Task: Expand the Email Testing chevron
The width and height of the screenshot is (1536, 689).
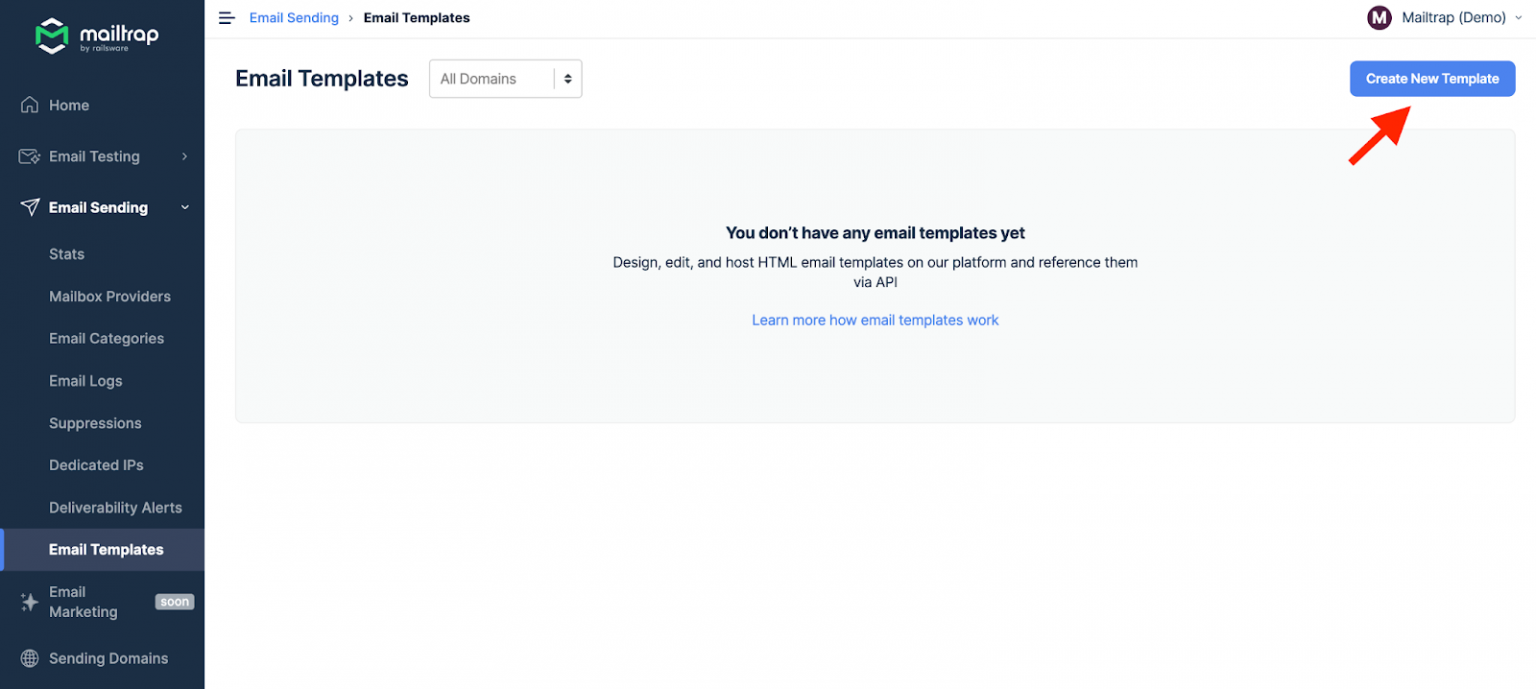Action: (x=185, y=157)
